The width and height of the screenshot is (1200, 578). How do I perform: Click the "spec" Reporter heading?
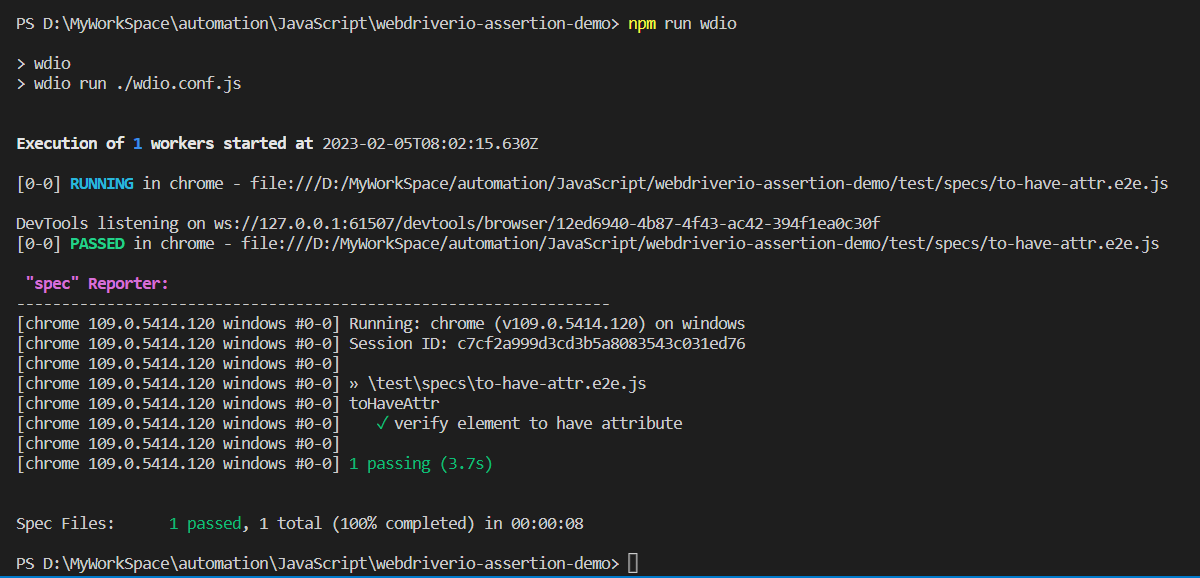[97, 284]
